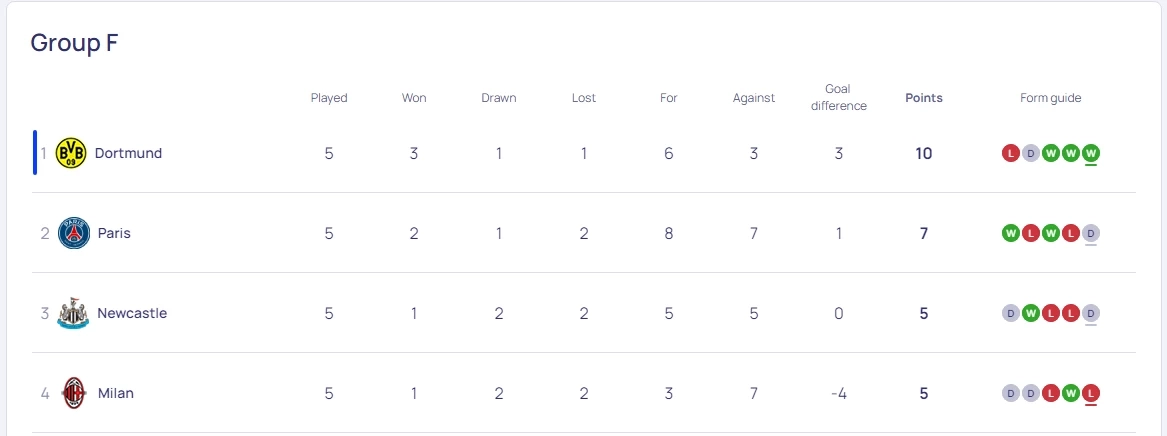
Task: Click the Points column header
Action: (x=924, y=98)
